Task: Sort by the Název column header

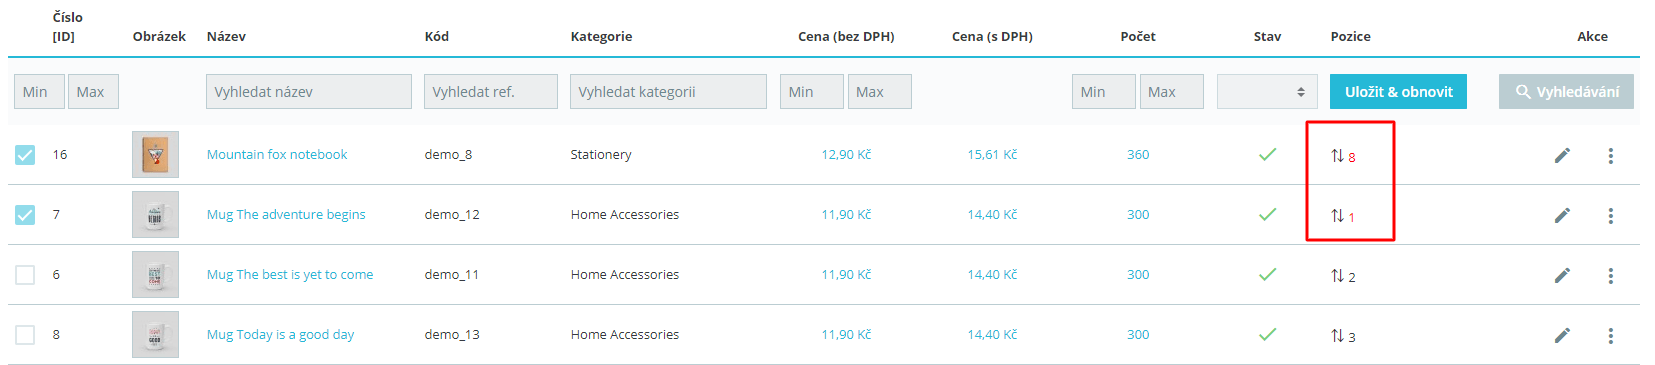Action: 226,36
